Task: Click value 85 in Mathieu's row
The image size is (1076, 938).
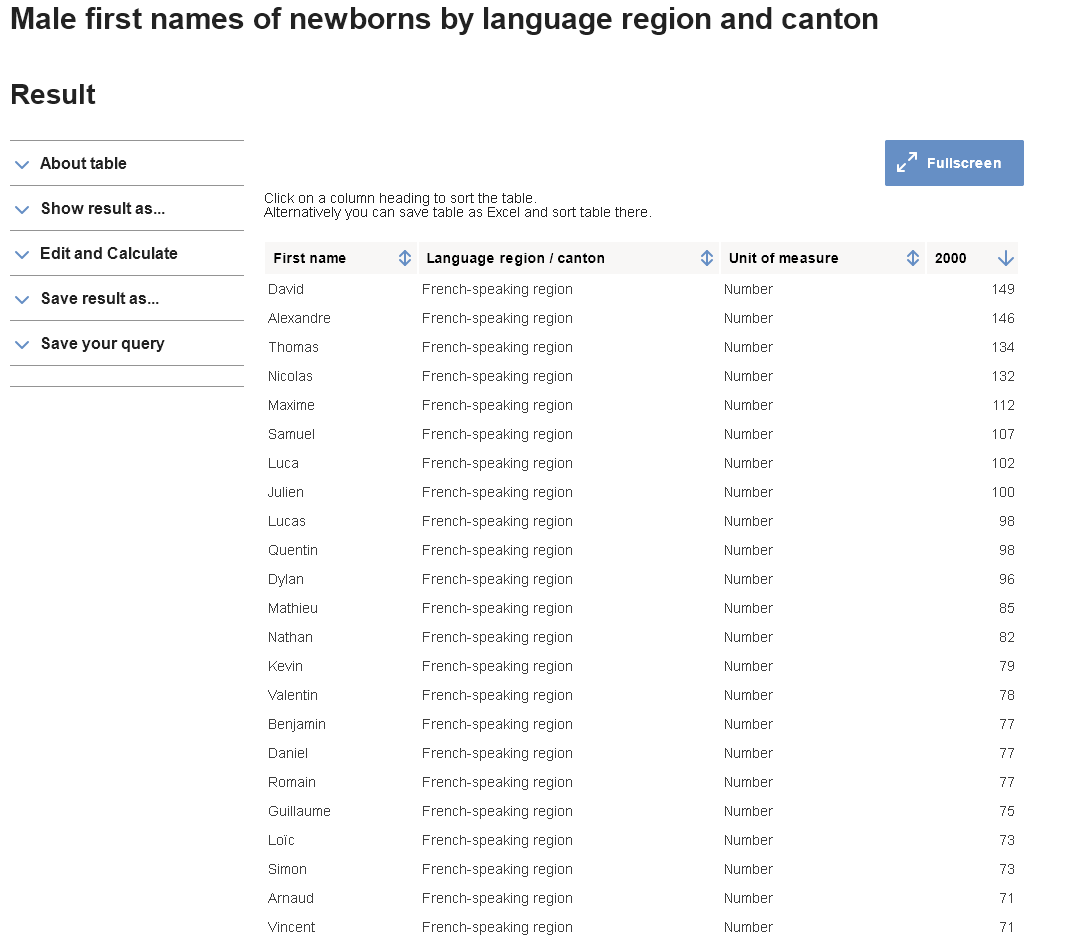Action: click(1007, 608)
